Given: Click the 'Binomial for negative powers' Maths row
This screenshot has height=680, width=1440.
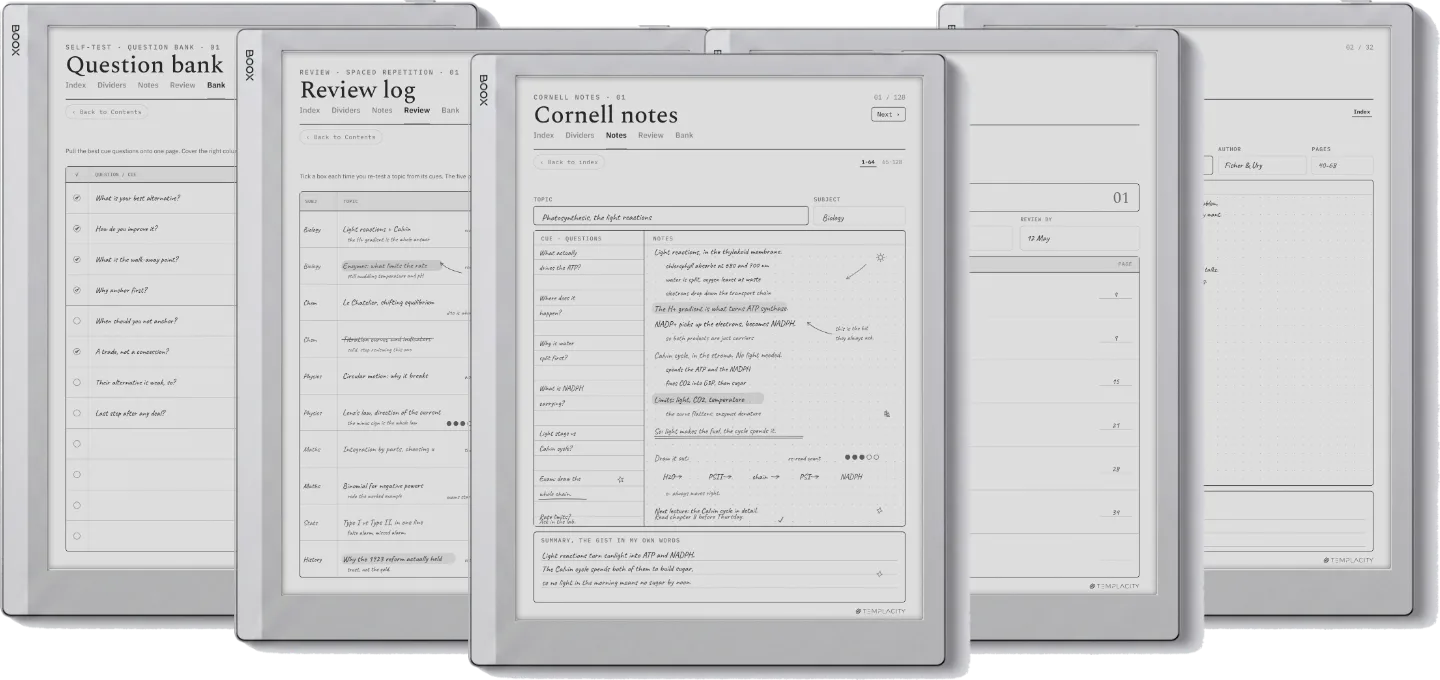Looking at the screenshot, I should pyautogui.click(x=385, y=486).
